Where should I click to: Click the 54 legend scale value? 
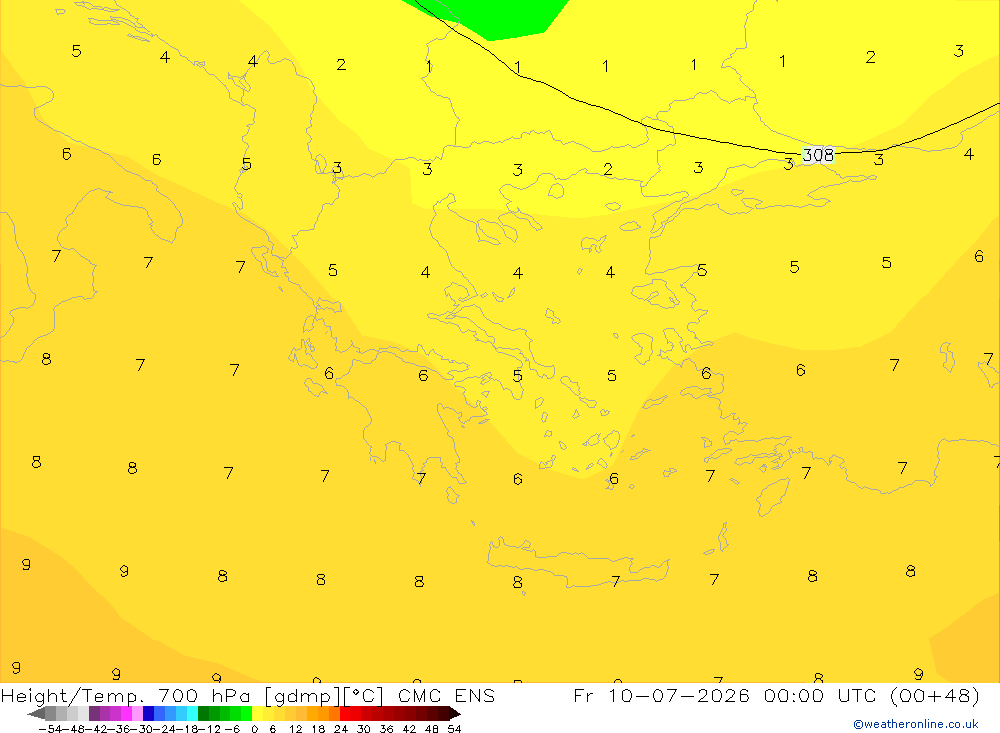pos(454,729)
